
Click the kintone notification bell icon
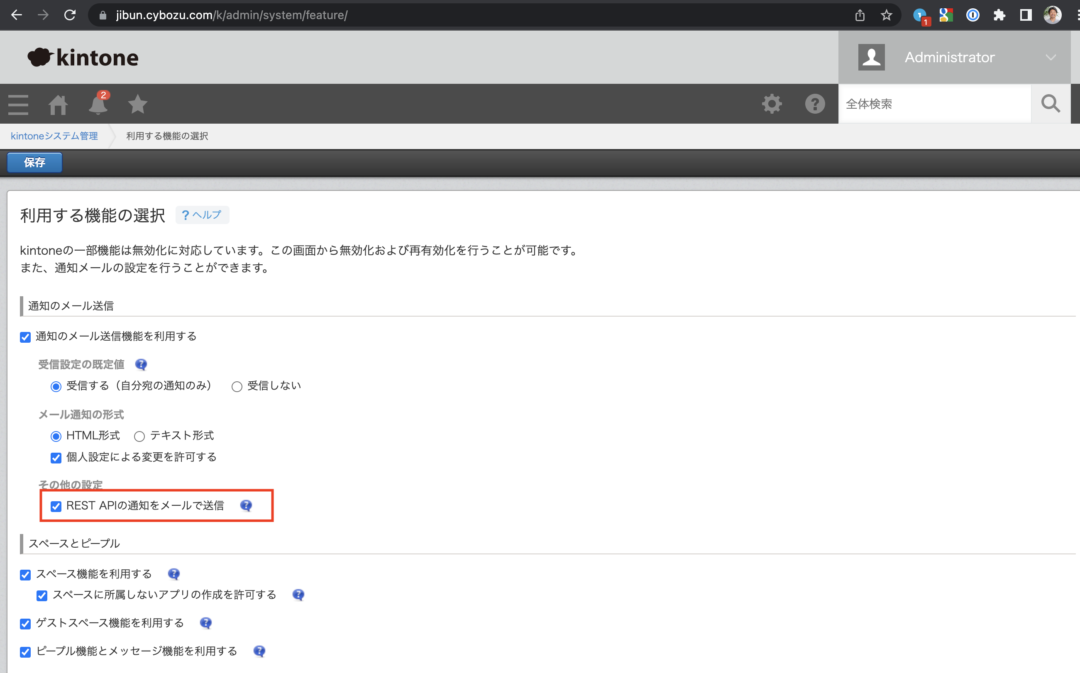click(97, 104)
